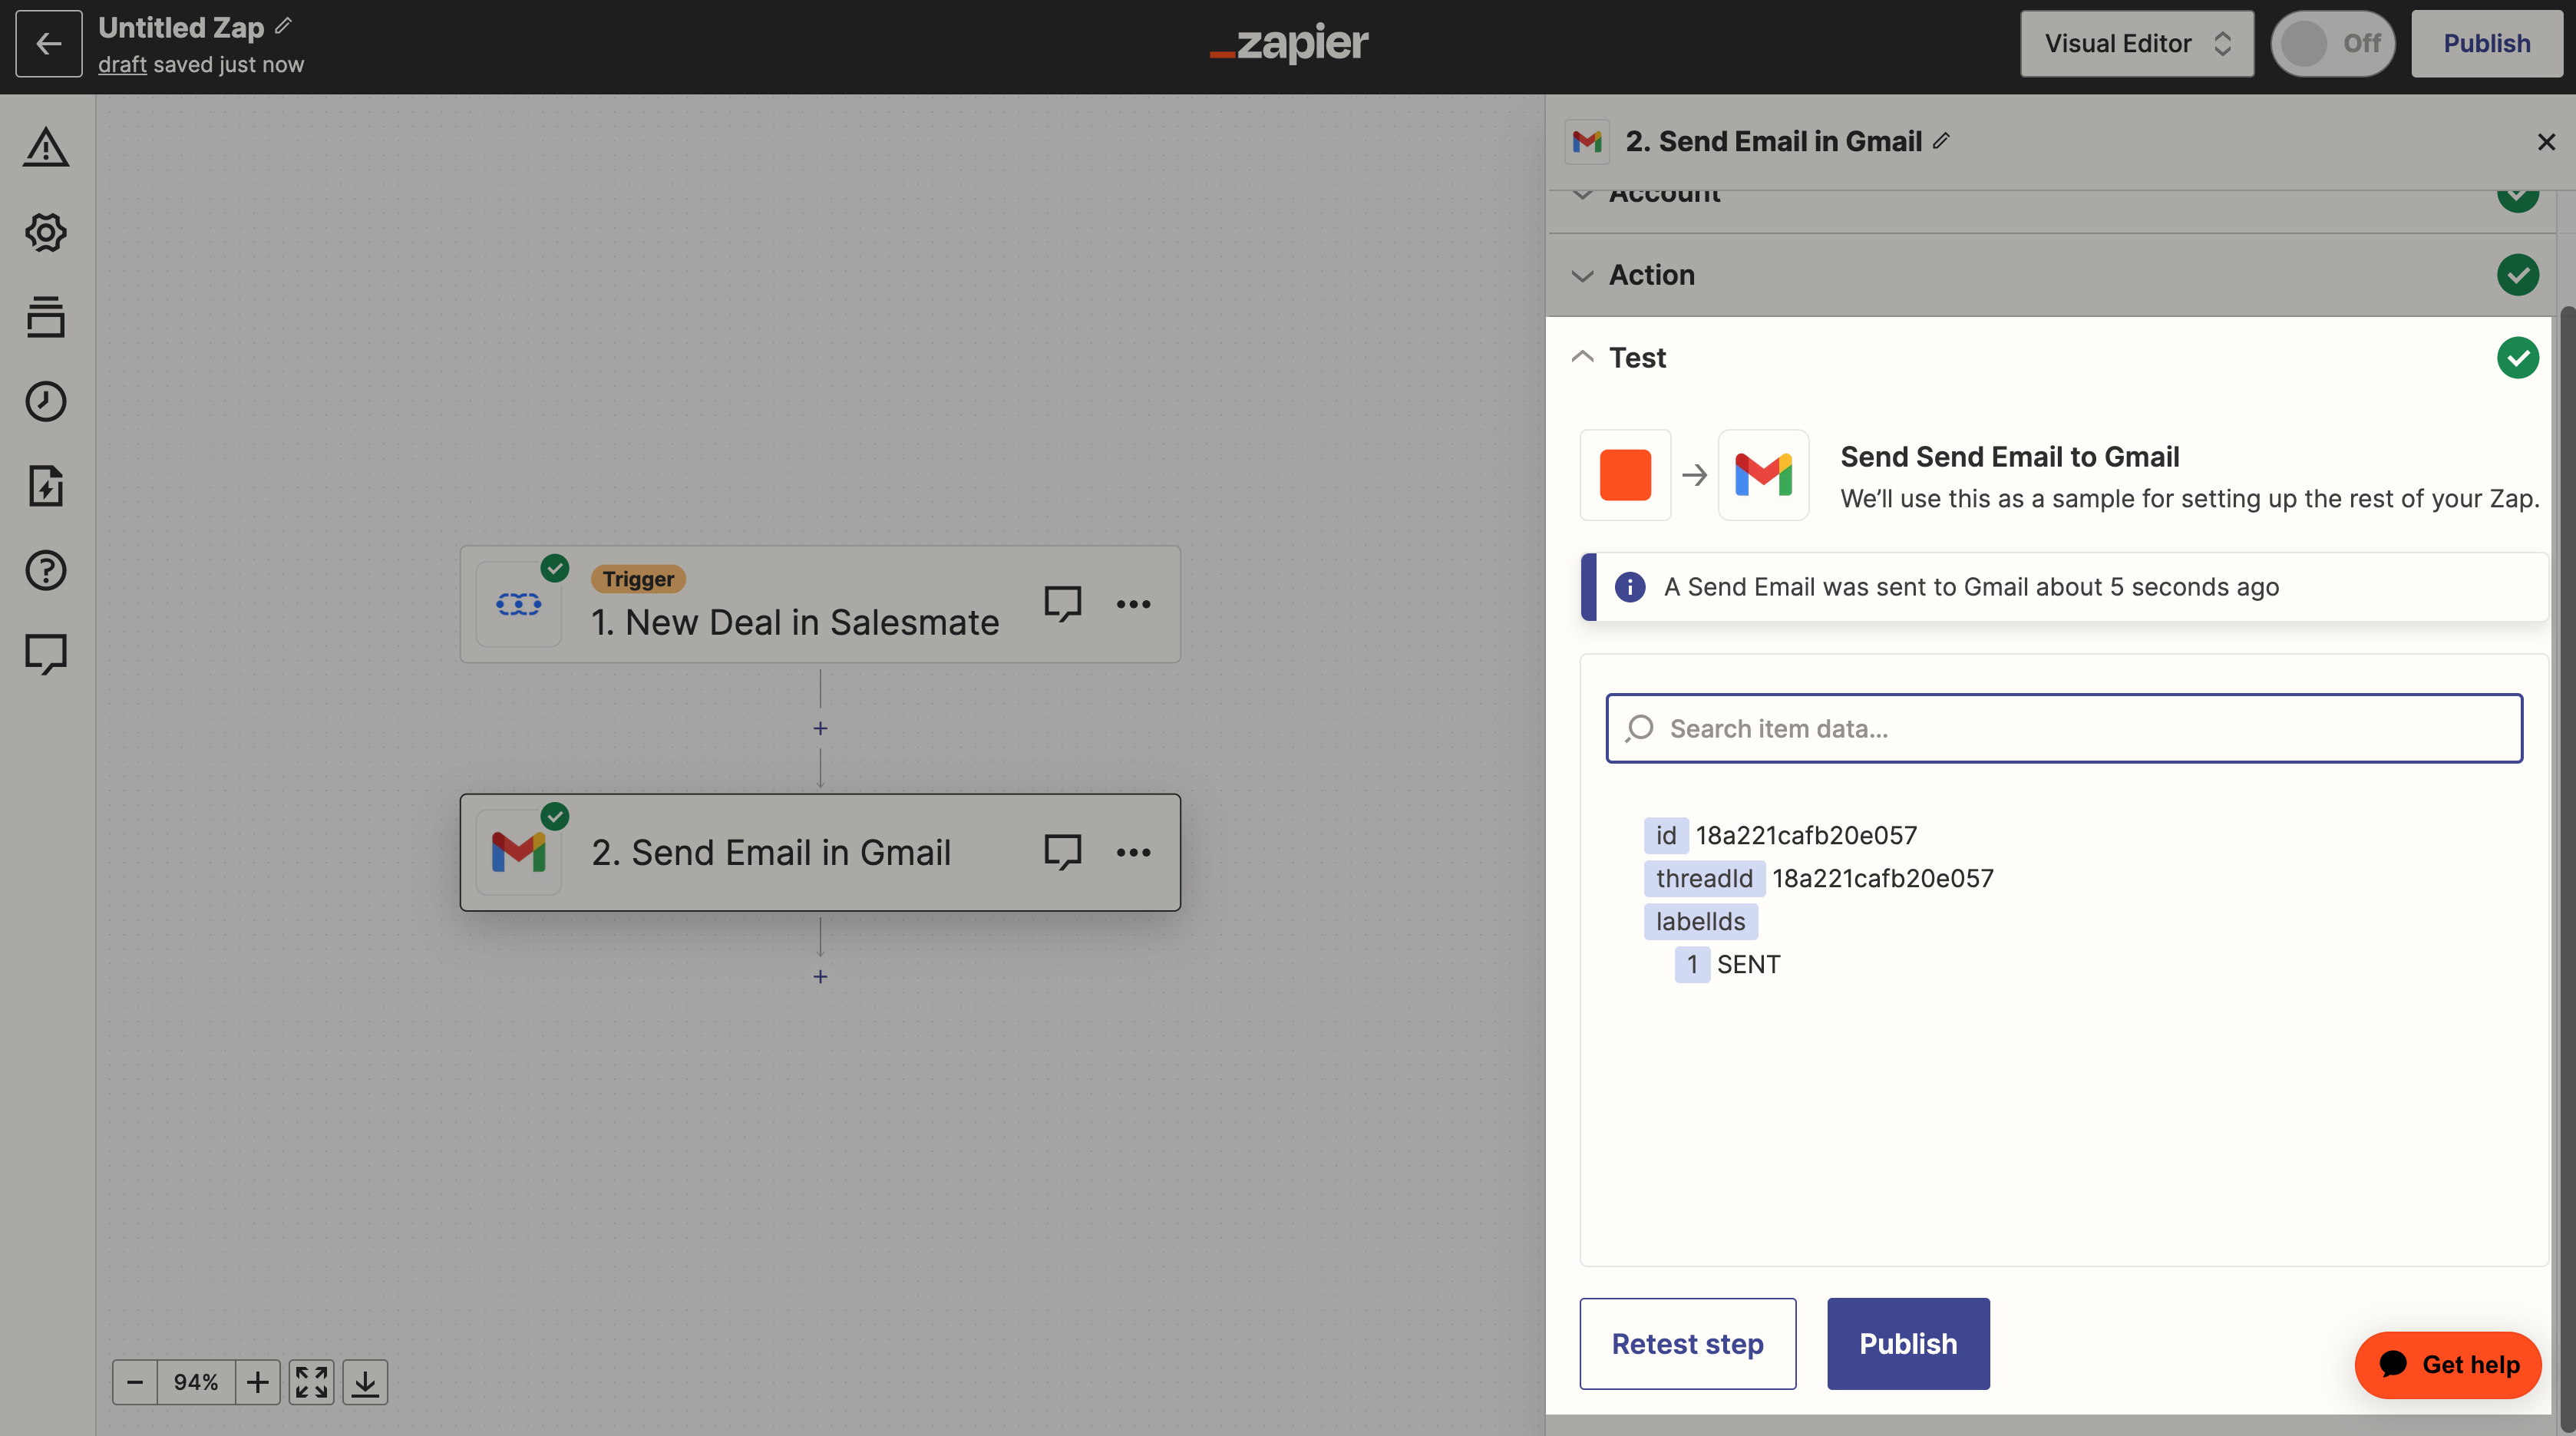This screenshot has height=1436, width=2576.
Task: Zoom out the canvas with minus button
Action: click(x=135, y=1382)
